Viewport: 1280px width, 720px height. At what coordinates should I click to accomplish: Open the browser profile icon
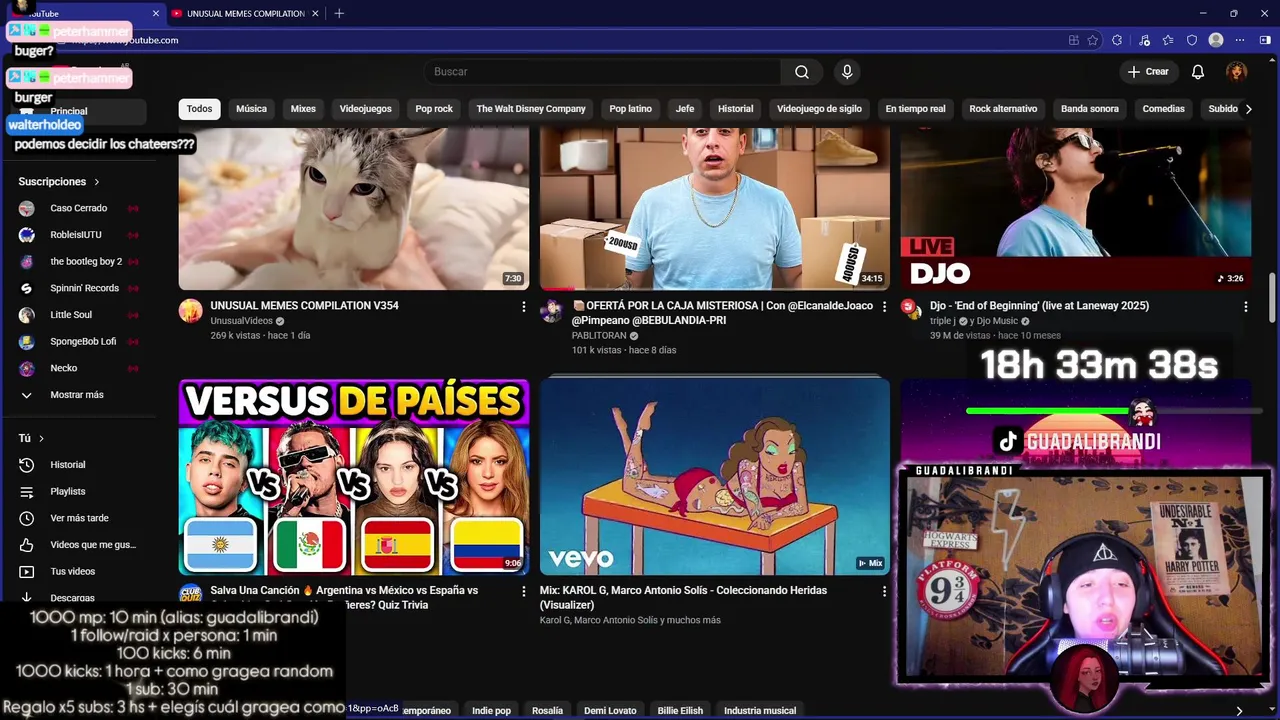coord(1216,40)
